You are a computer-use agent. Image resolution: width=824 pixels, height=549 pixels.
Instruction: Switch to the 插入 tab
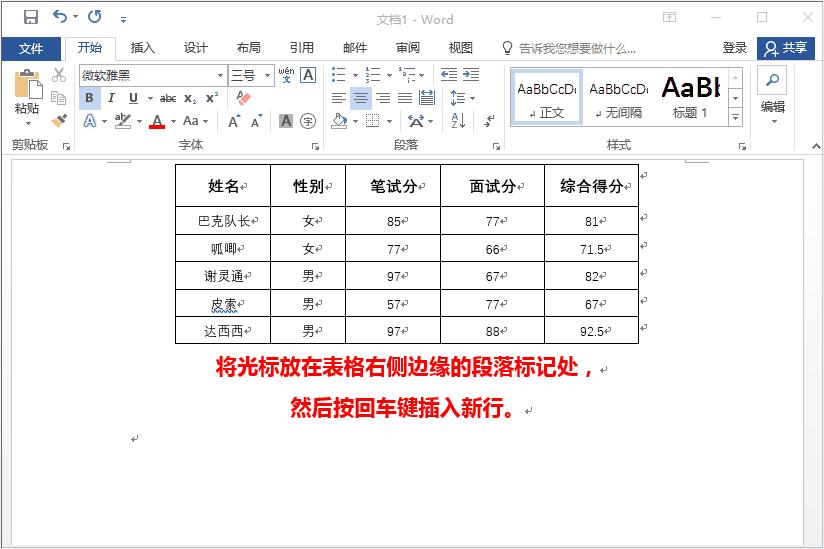point(142,48)
